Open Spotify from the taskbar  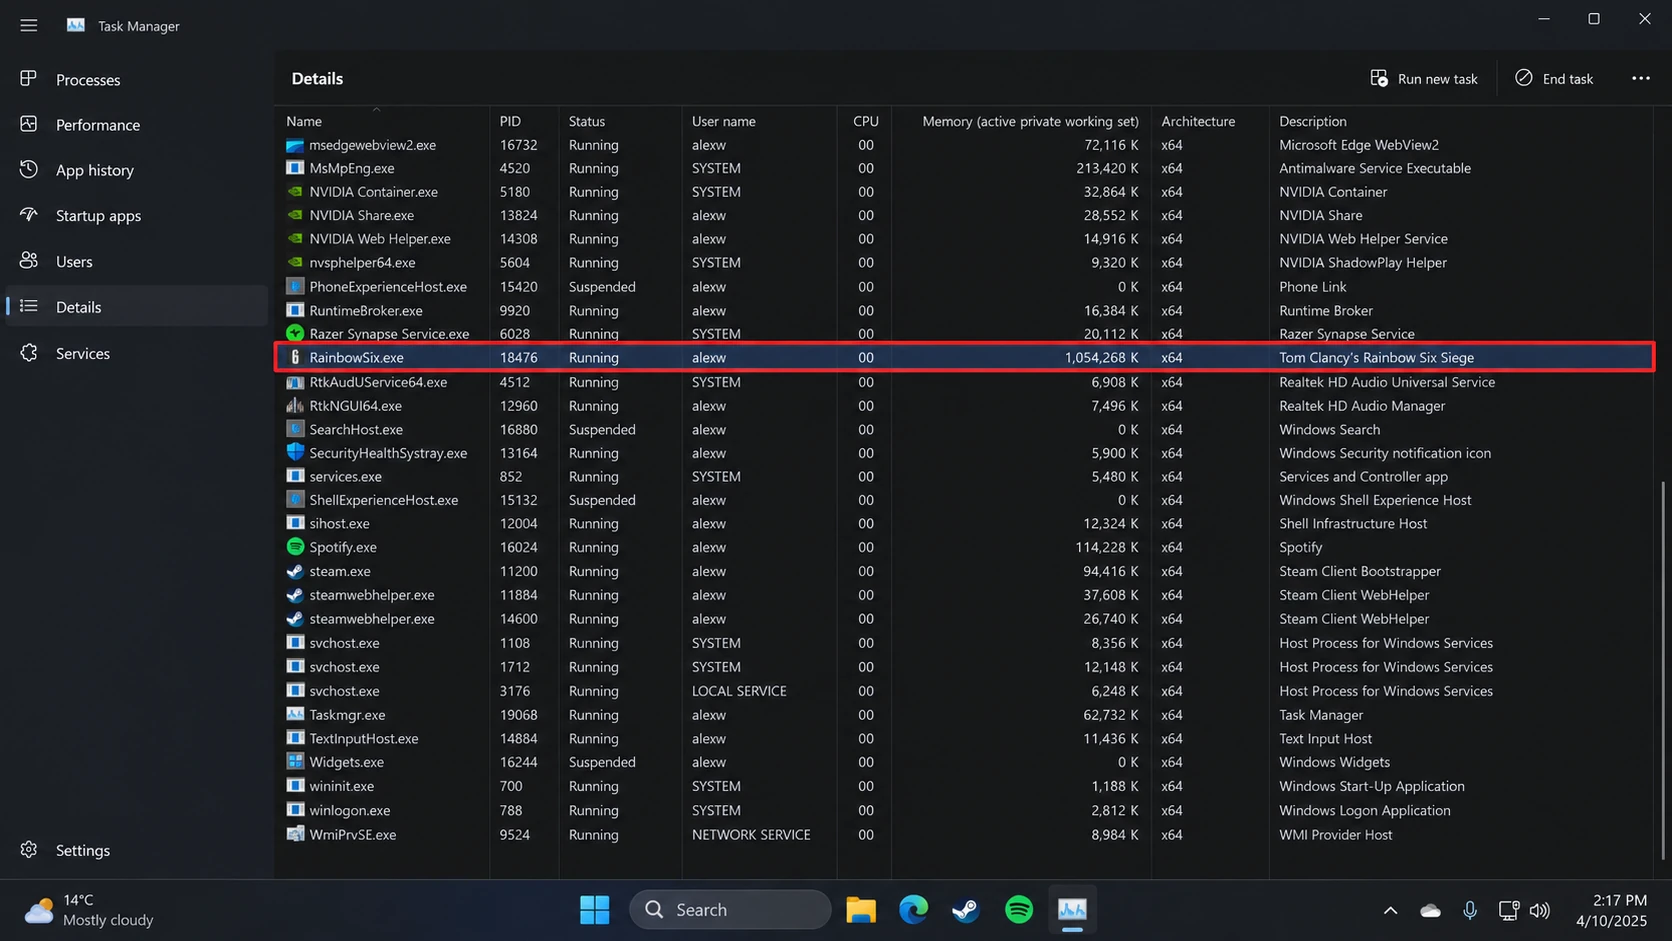click(x=1019, y=910)
